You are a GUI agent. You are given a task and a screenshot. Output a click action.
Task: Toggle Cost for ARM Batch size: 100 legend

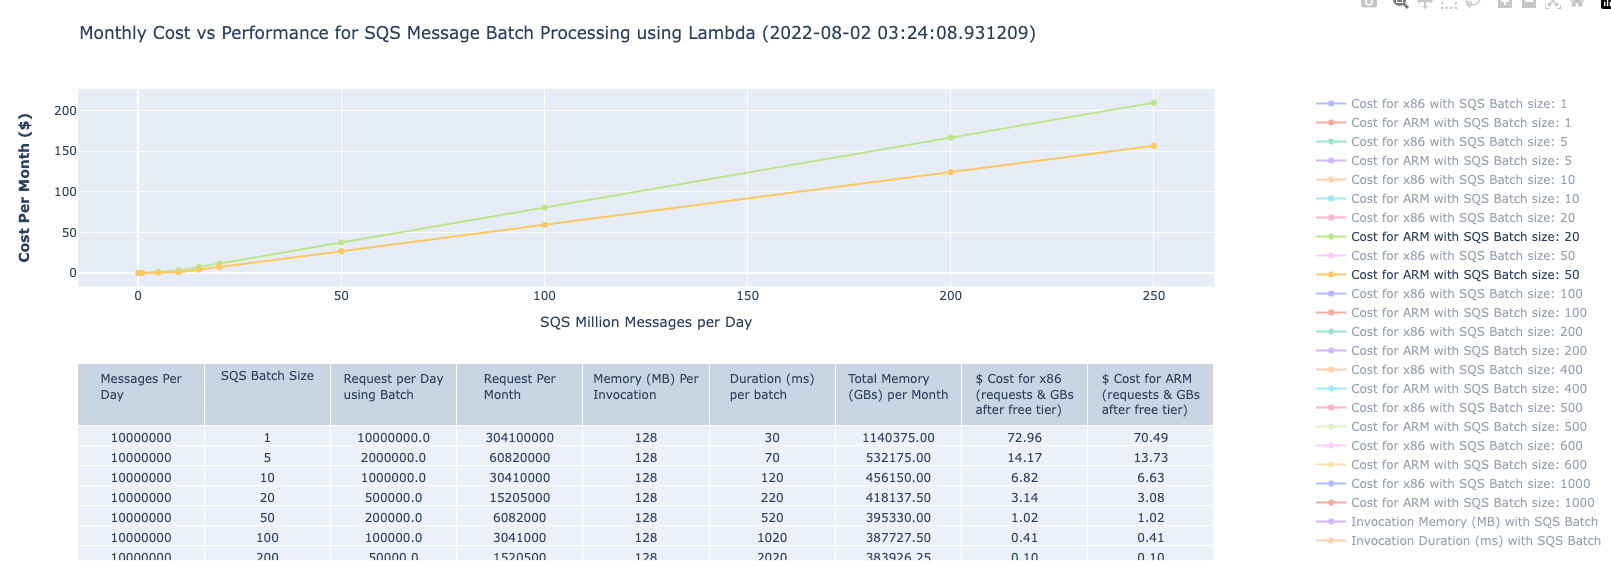(1452, 313)
